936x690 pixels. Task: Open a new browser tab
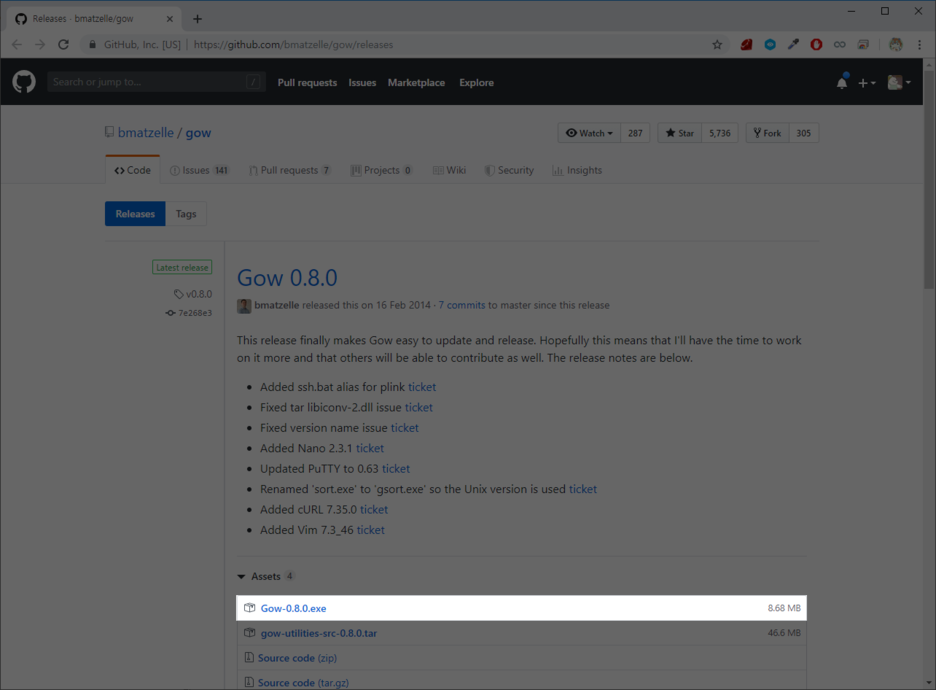(198, 19)
